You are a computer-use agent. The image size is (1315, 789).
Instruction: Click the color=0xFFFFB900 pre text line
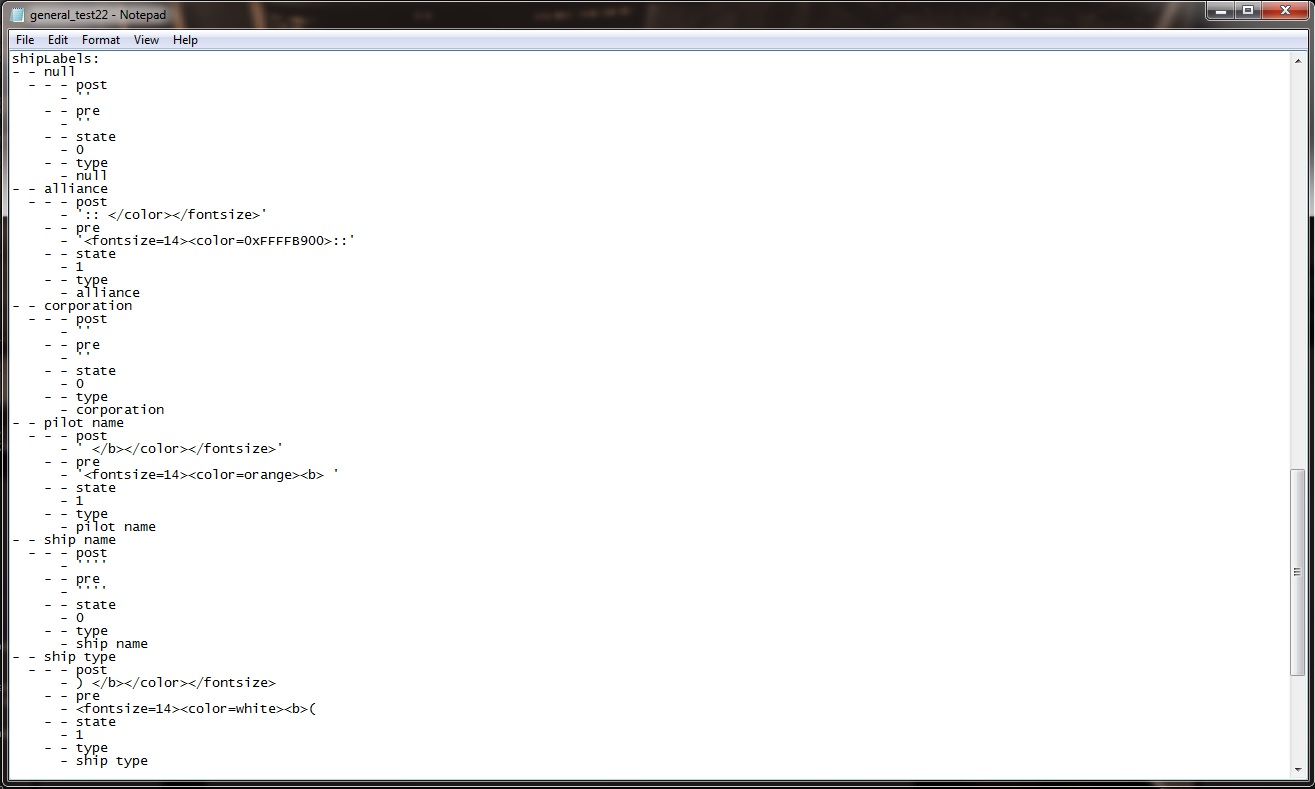point(216,241)
